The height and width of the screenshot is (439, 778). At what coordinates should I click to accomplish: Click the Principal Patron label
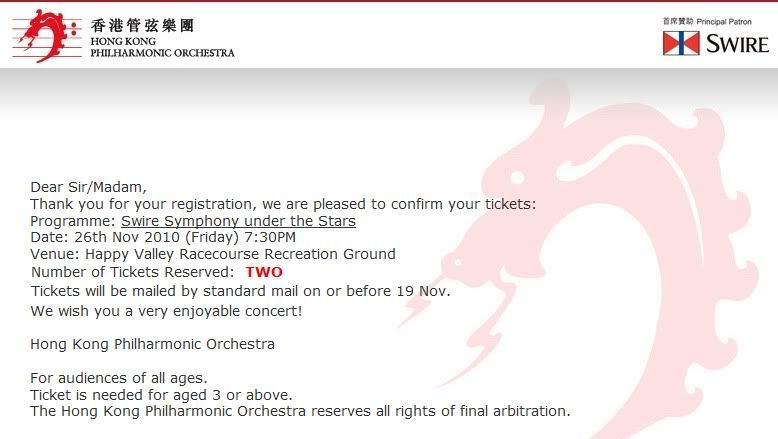tap(724, 21)
